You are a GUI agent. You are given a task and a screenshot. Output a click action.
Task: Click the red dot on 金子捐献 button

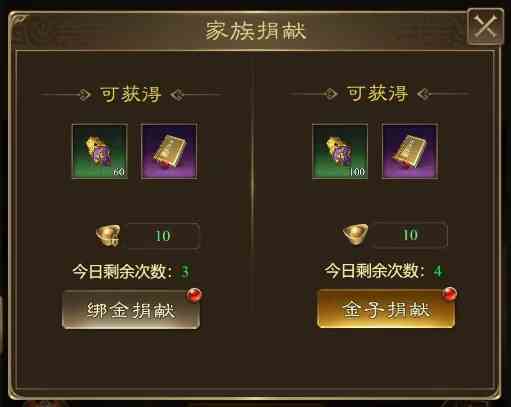(x=449, y=294)
